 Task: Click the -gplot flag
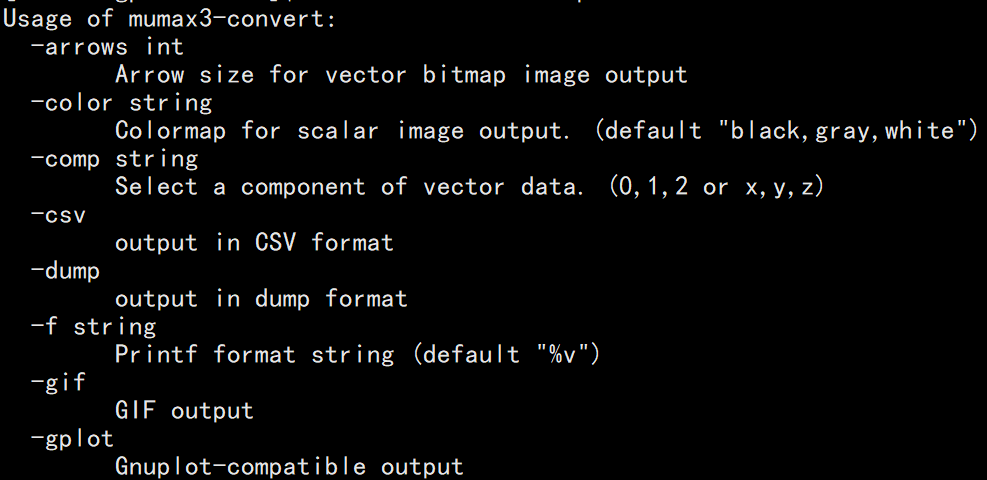tap(72, 439)
